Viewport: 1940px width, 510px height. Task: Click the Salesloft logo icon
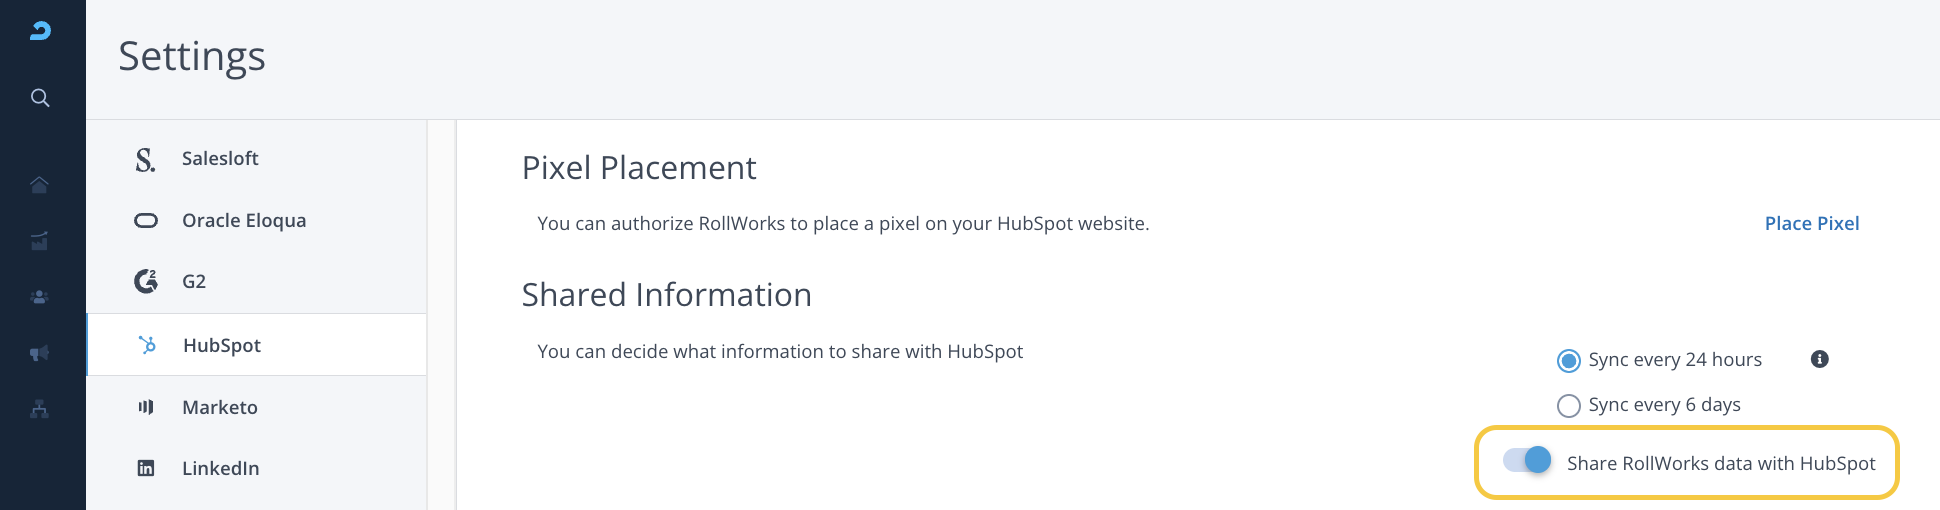[x=145, y=159]
